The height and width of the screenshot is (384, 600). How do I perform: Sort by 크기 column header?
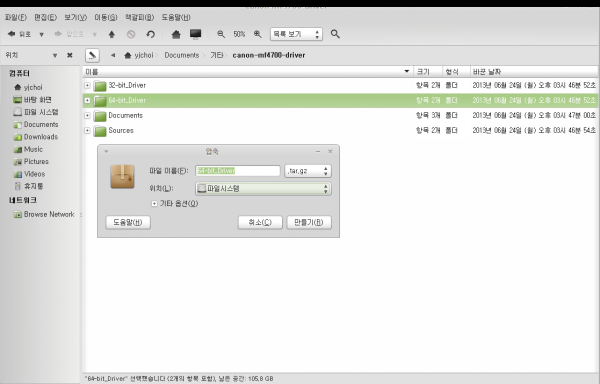pyautogui.click(x=428, y=72)
